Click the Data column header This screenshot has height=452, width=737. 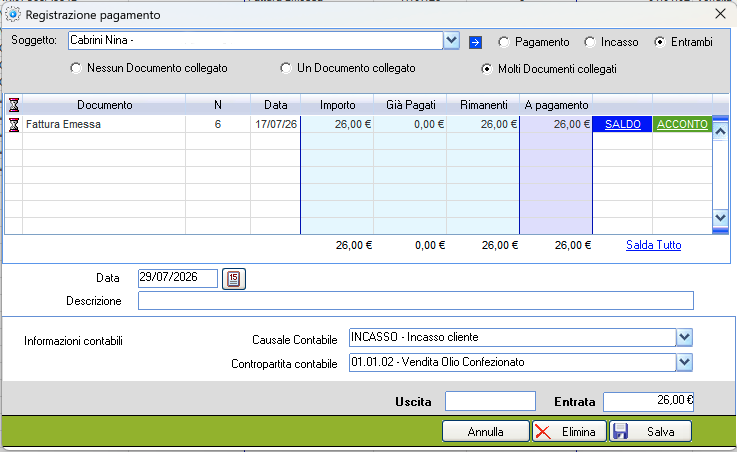(x=275, y=105)
